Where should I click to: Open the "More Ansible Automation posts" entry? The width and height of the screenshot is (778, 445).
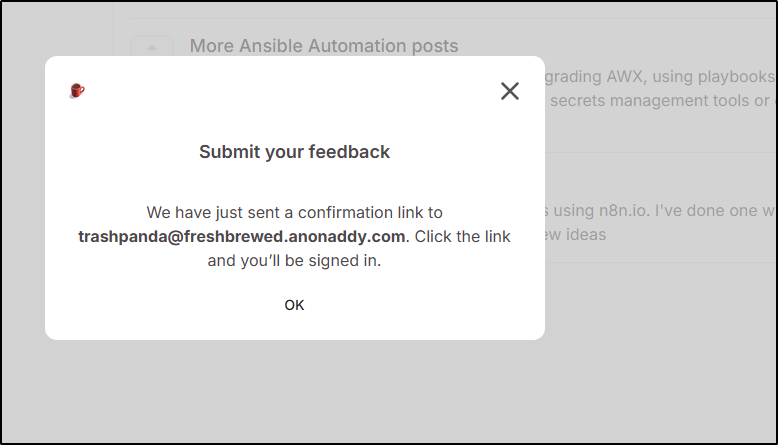click(323, 46)
